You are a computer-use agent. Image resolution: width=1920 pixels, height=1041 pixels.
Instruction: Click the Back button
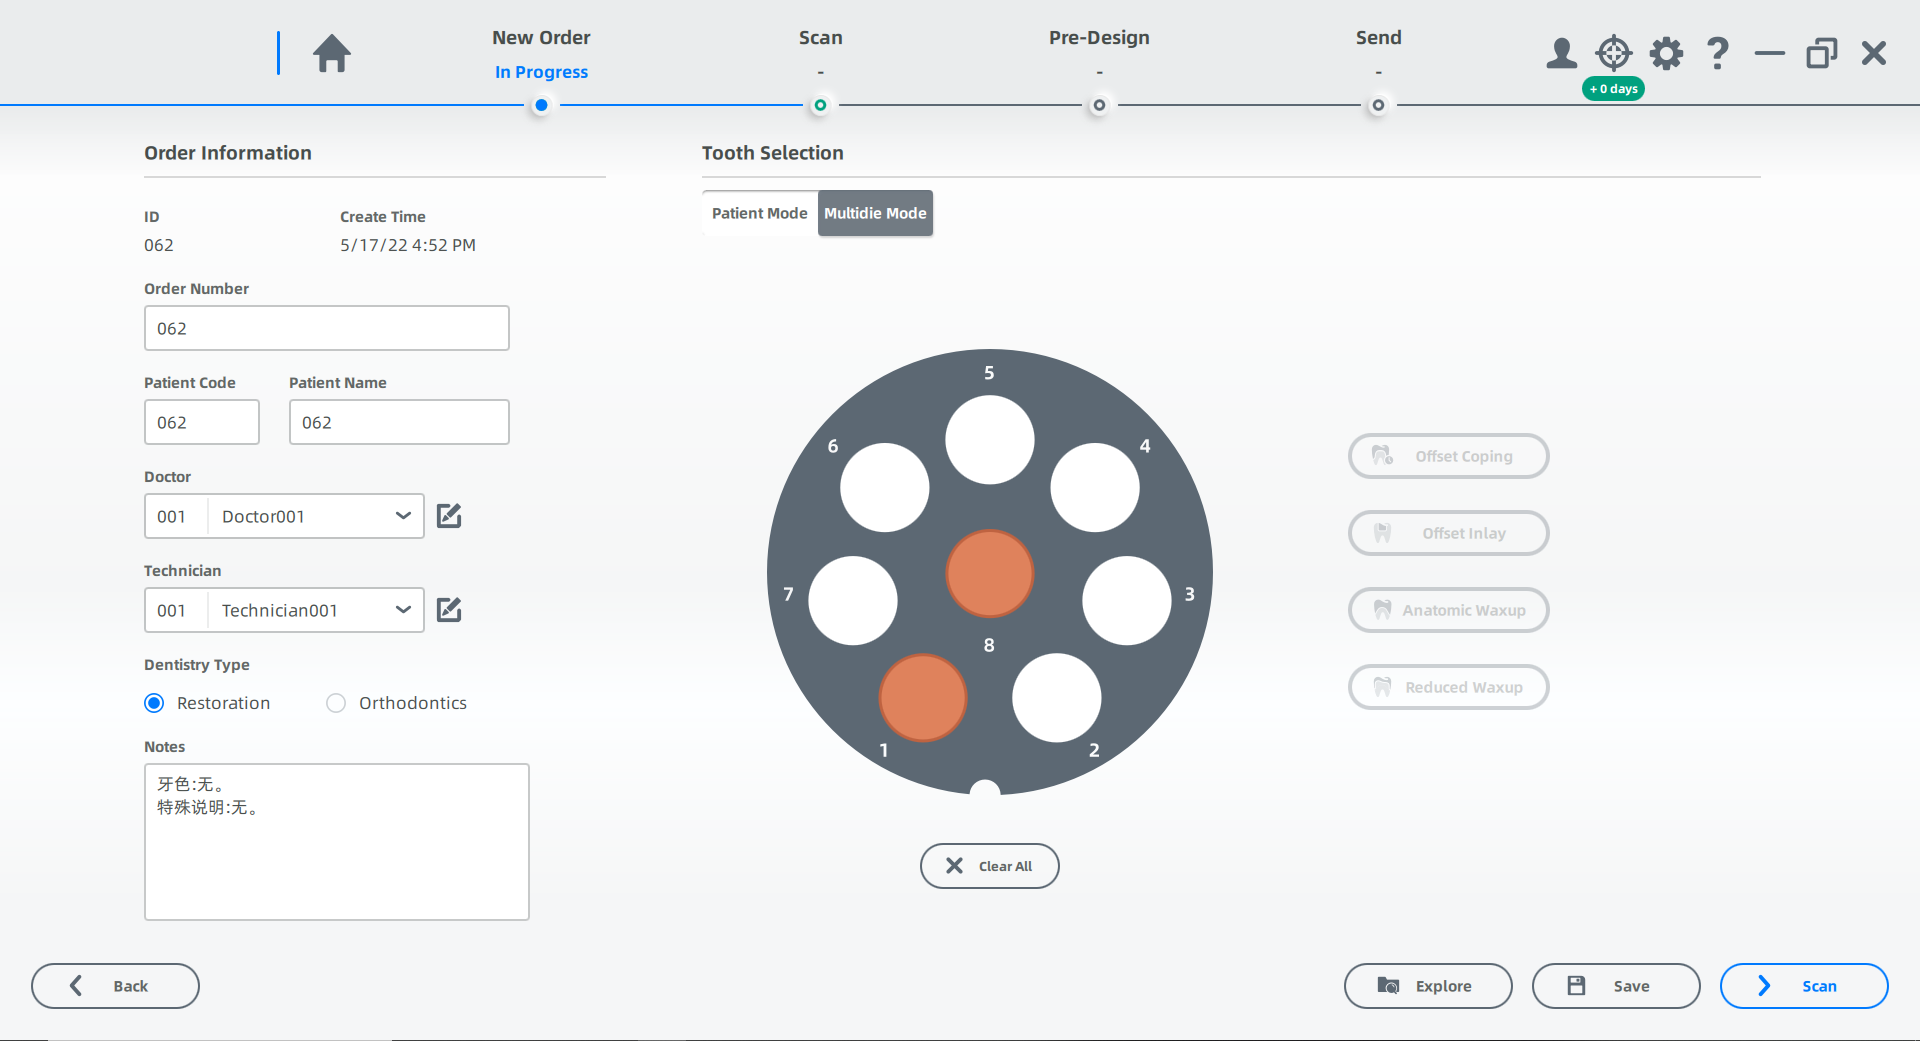point(115,986)
